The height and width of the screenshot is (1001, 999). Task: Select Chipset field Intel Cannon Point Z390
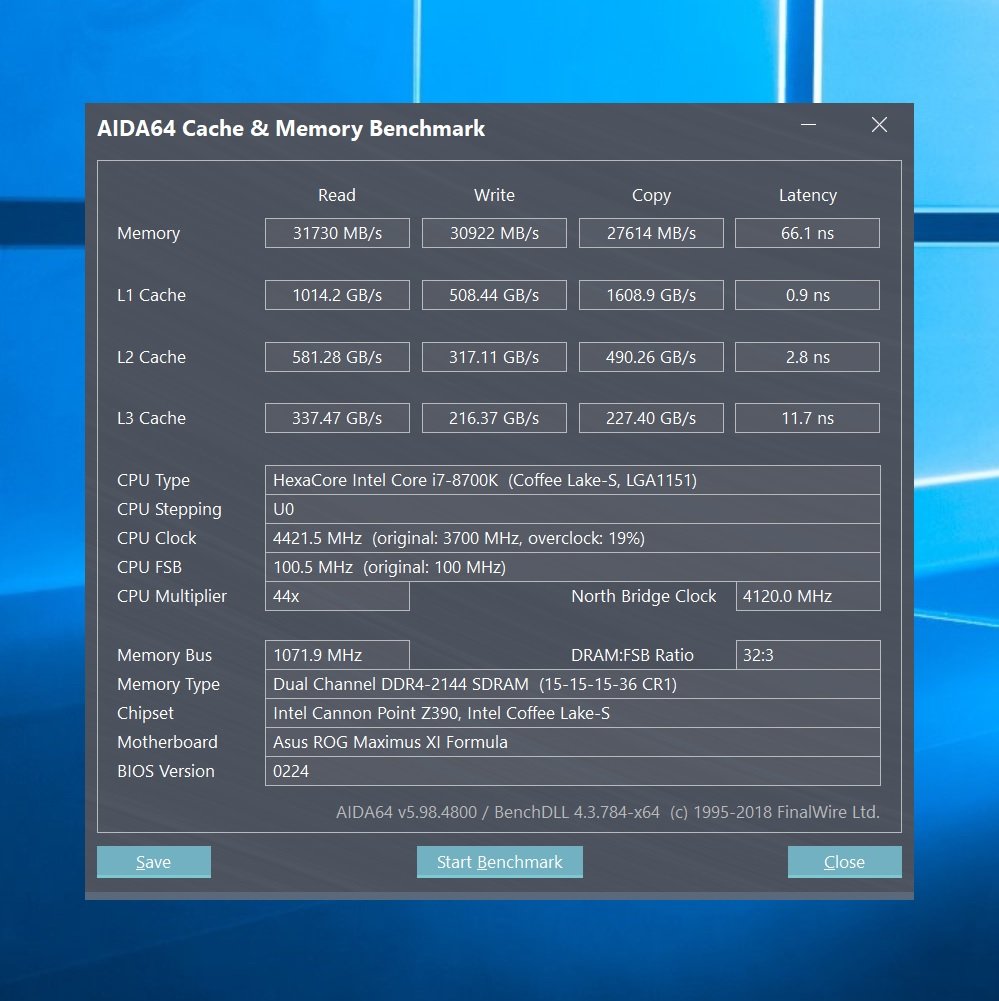(x=573, y=713)
